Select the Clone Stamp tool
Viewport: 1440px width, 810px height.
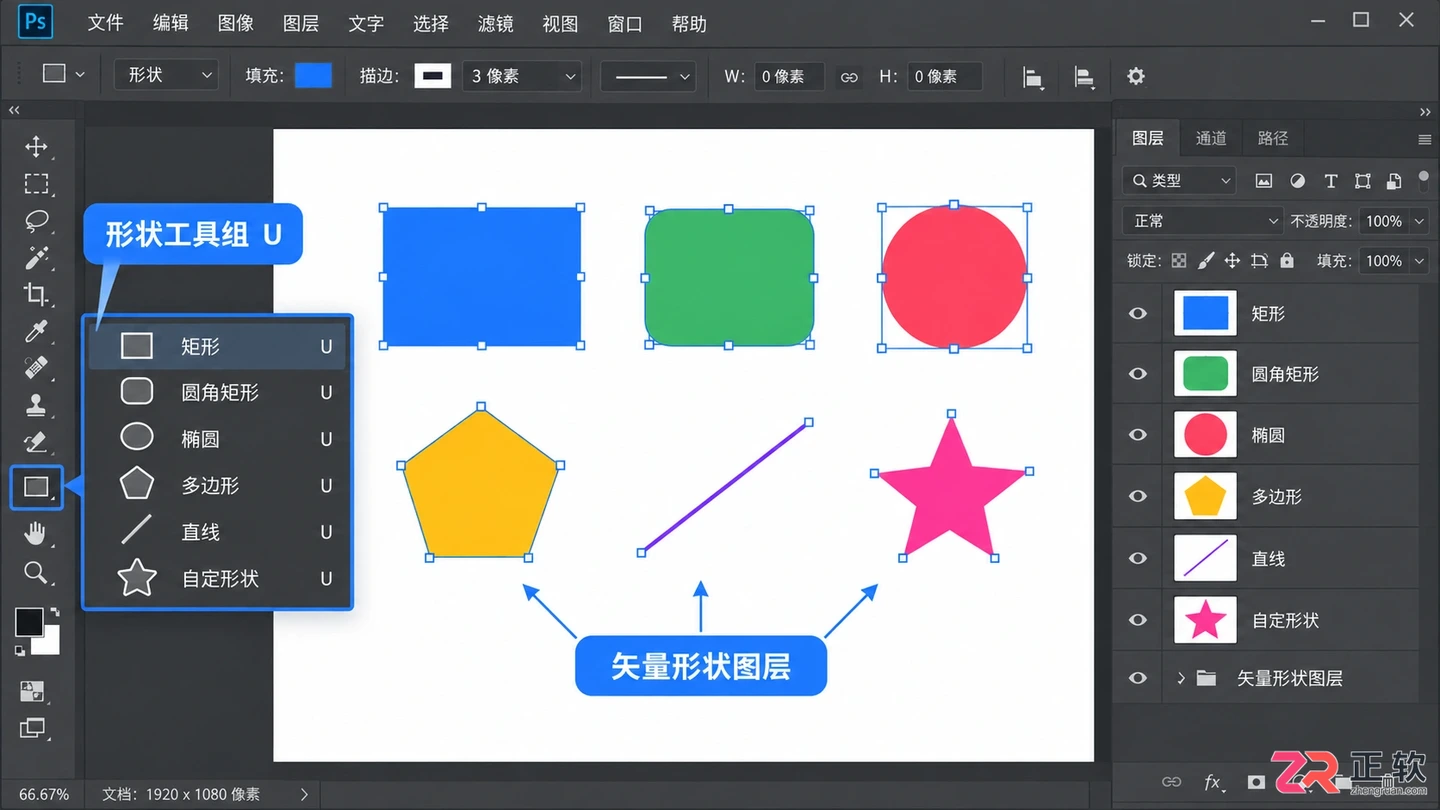click(x=36, y=405)
